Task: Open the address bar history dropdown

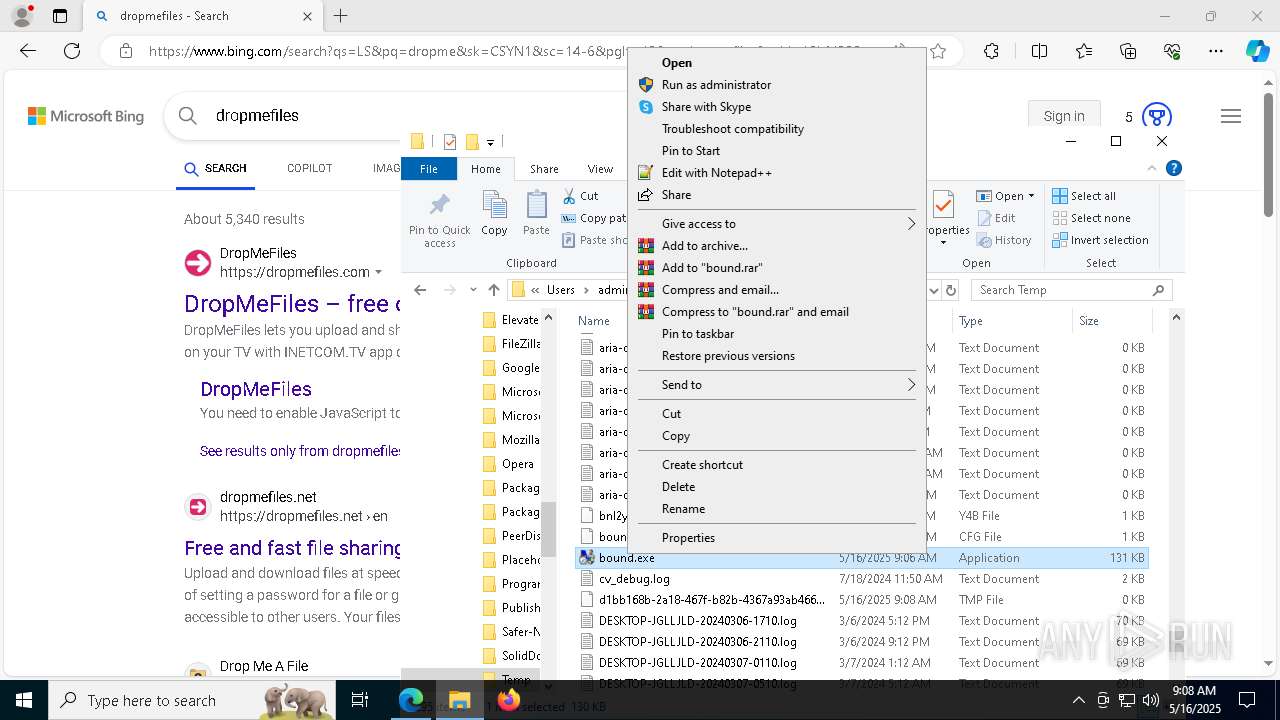Action: point(934,290)
